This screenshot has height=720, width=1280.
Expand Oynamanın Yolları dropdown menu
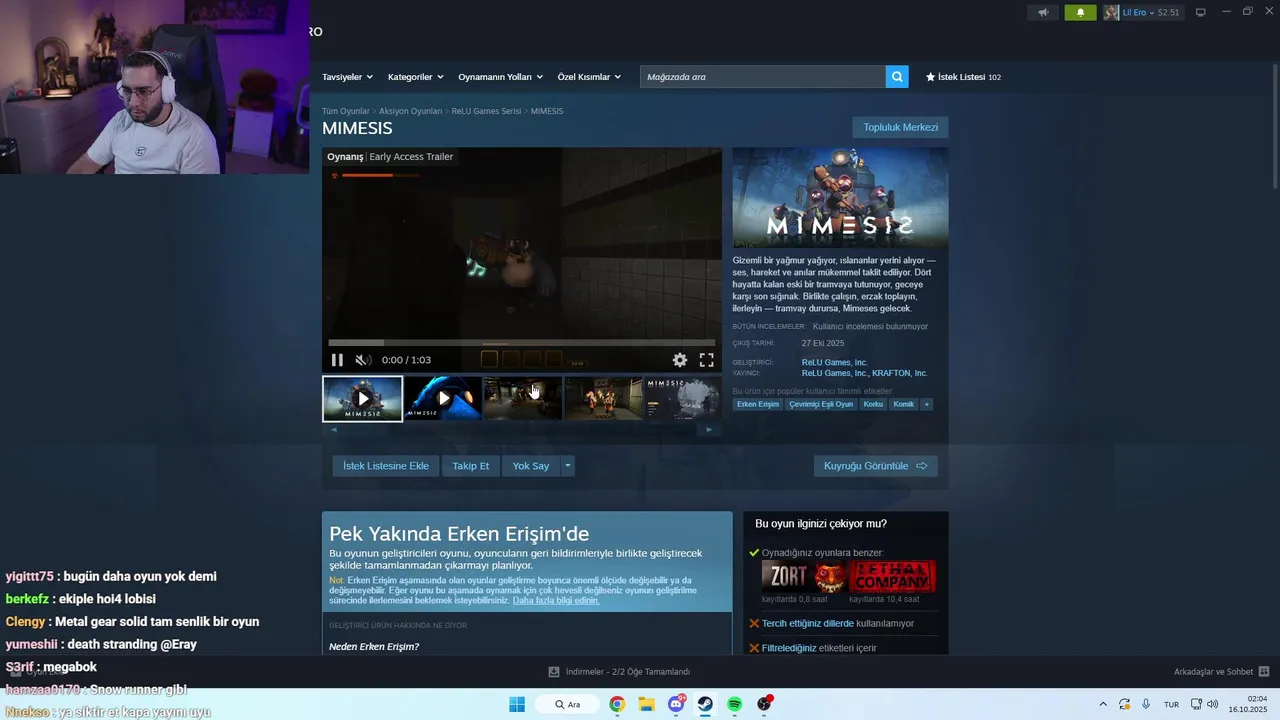pos(500,77)
